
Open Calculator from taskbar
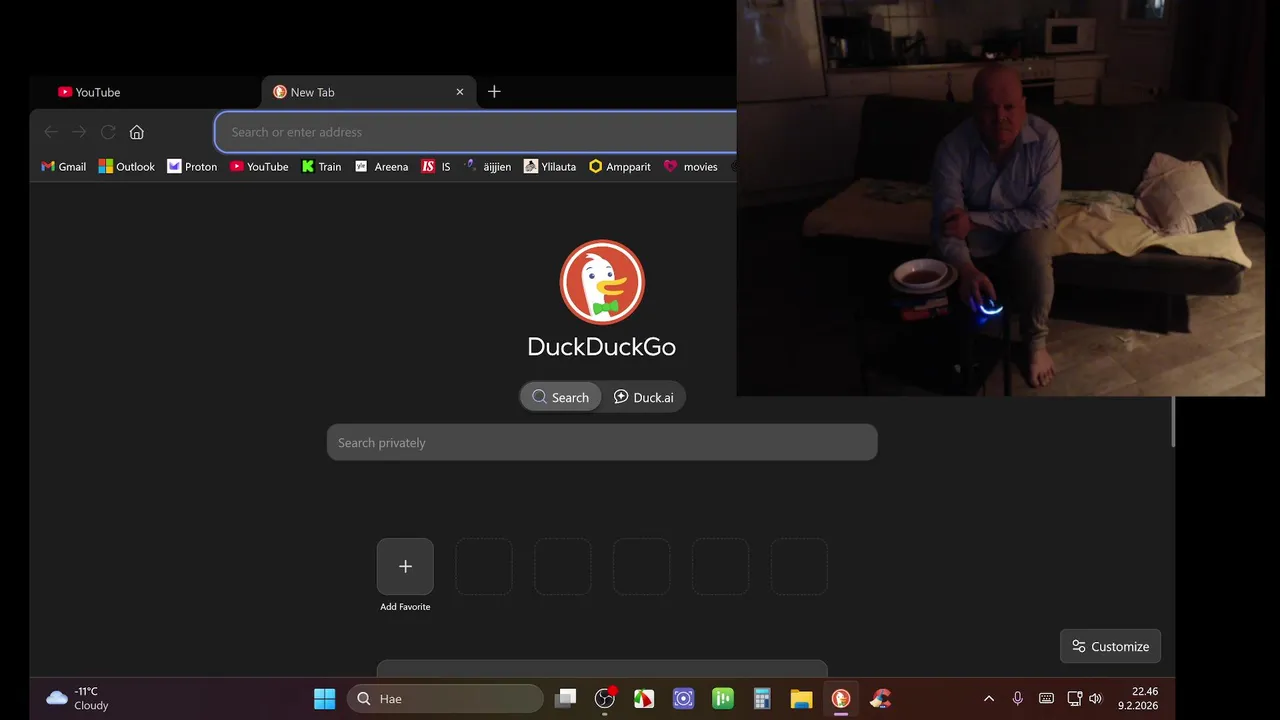coord(762,699)
